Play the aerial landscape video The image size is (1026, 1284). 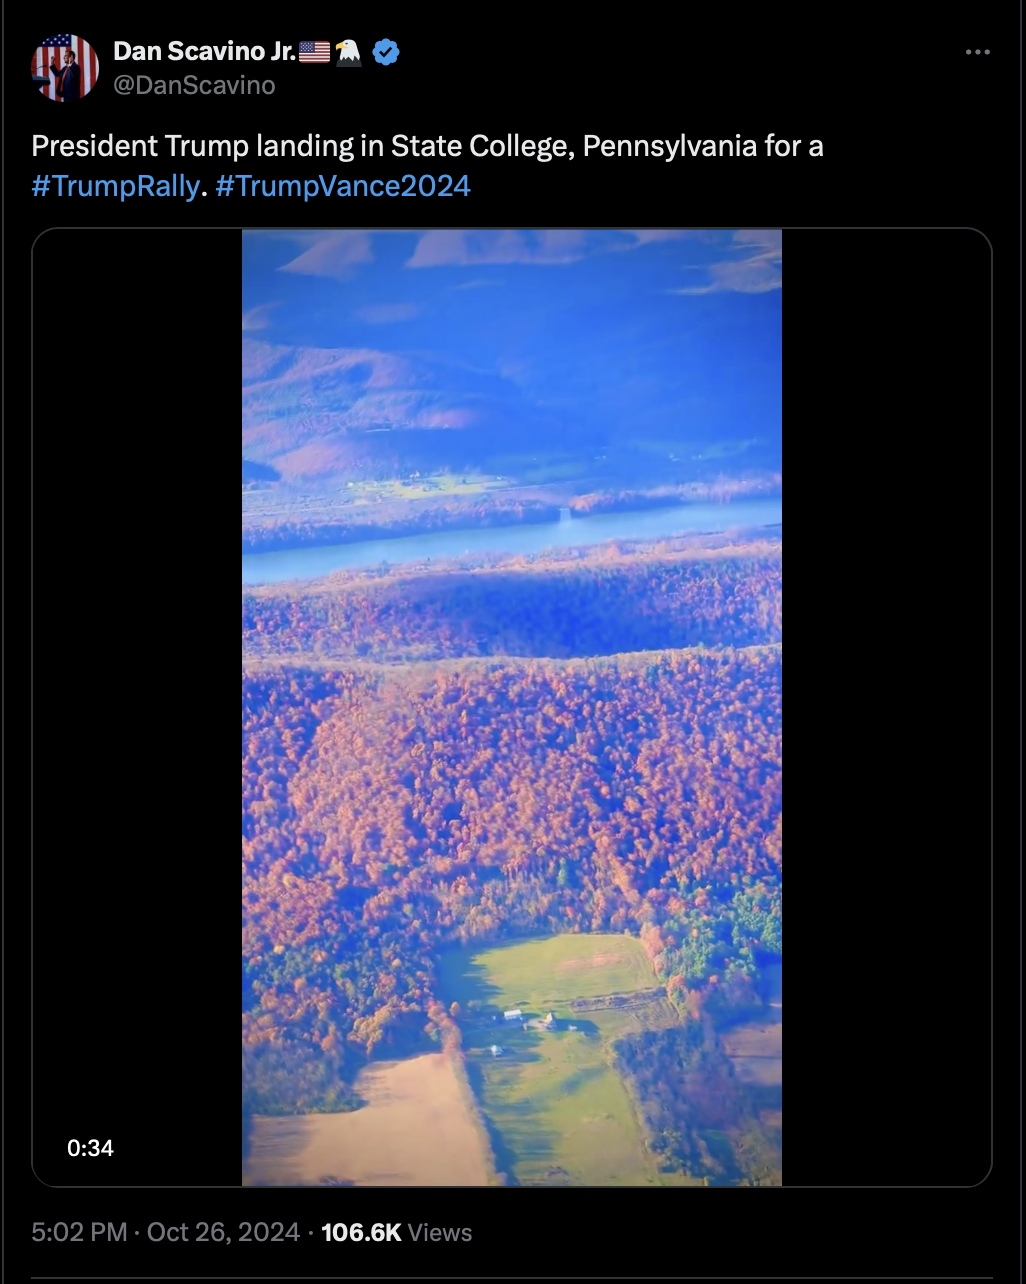tap(512, 707)
